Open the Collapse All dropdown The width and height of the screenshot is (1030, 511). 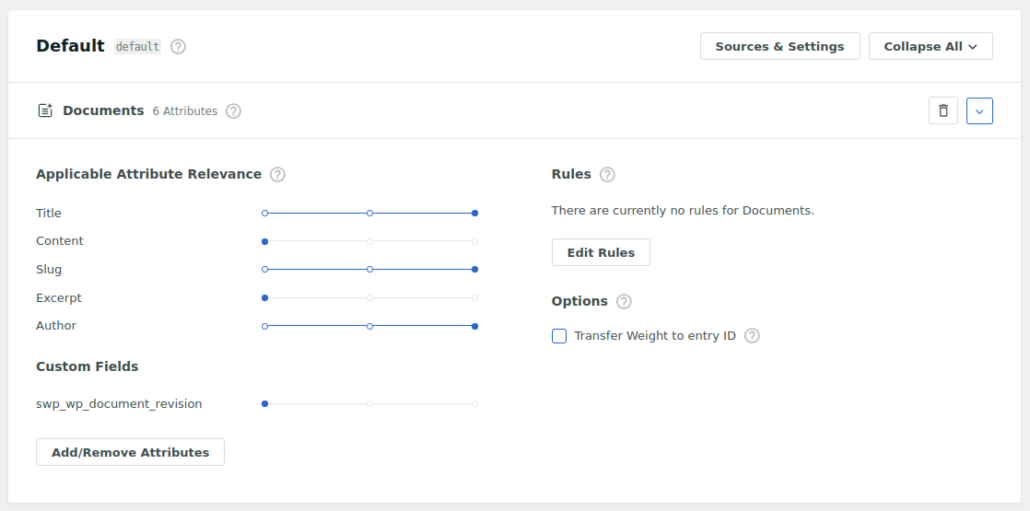click(930, 46)
